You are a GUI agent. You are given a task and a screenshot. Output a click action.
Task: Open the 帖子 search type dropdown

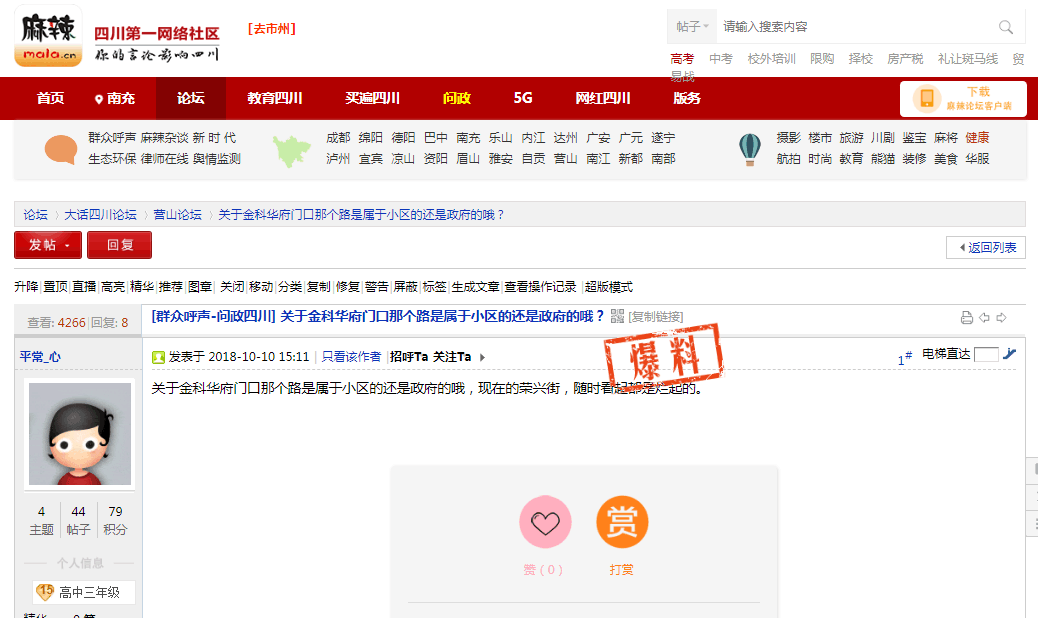click(692, 27)
